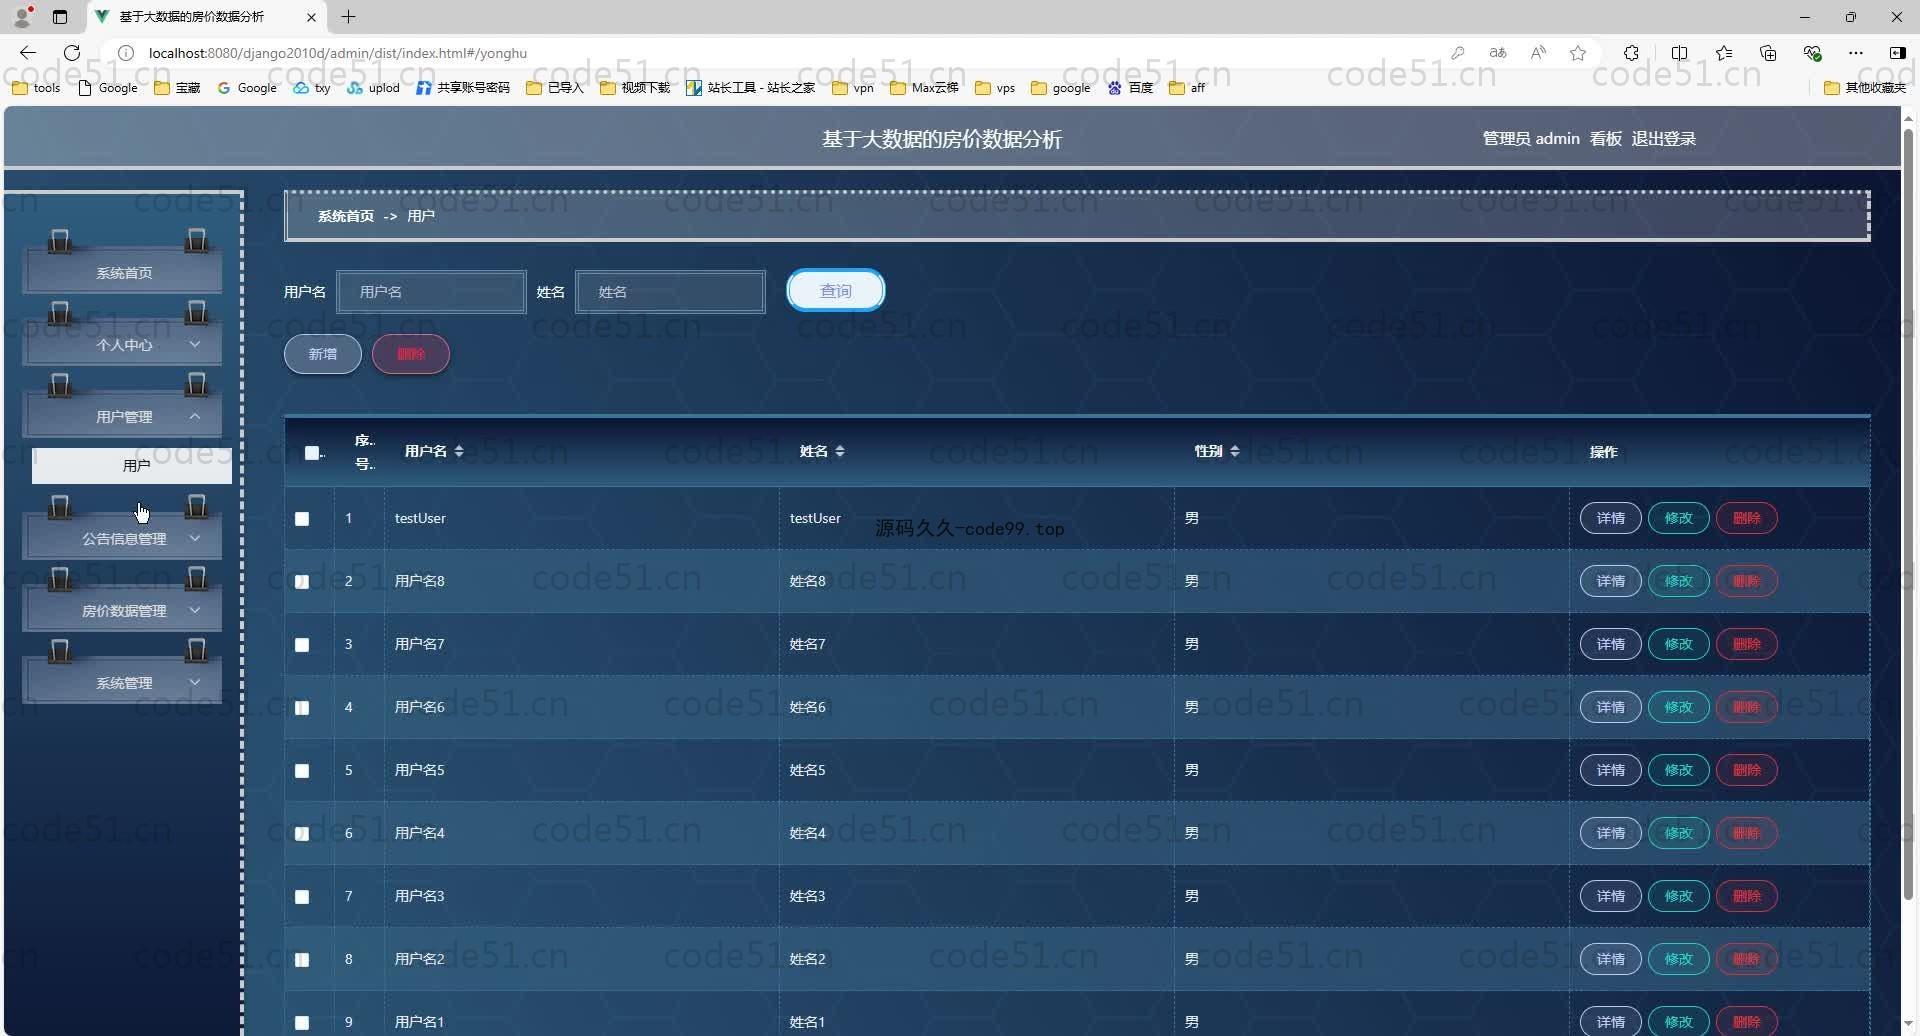Open the browser profile icon
The image size is (1920, 1036).
tap(22, 17)
